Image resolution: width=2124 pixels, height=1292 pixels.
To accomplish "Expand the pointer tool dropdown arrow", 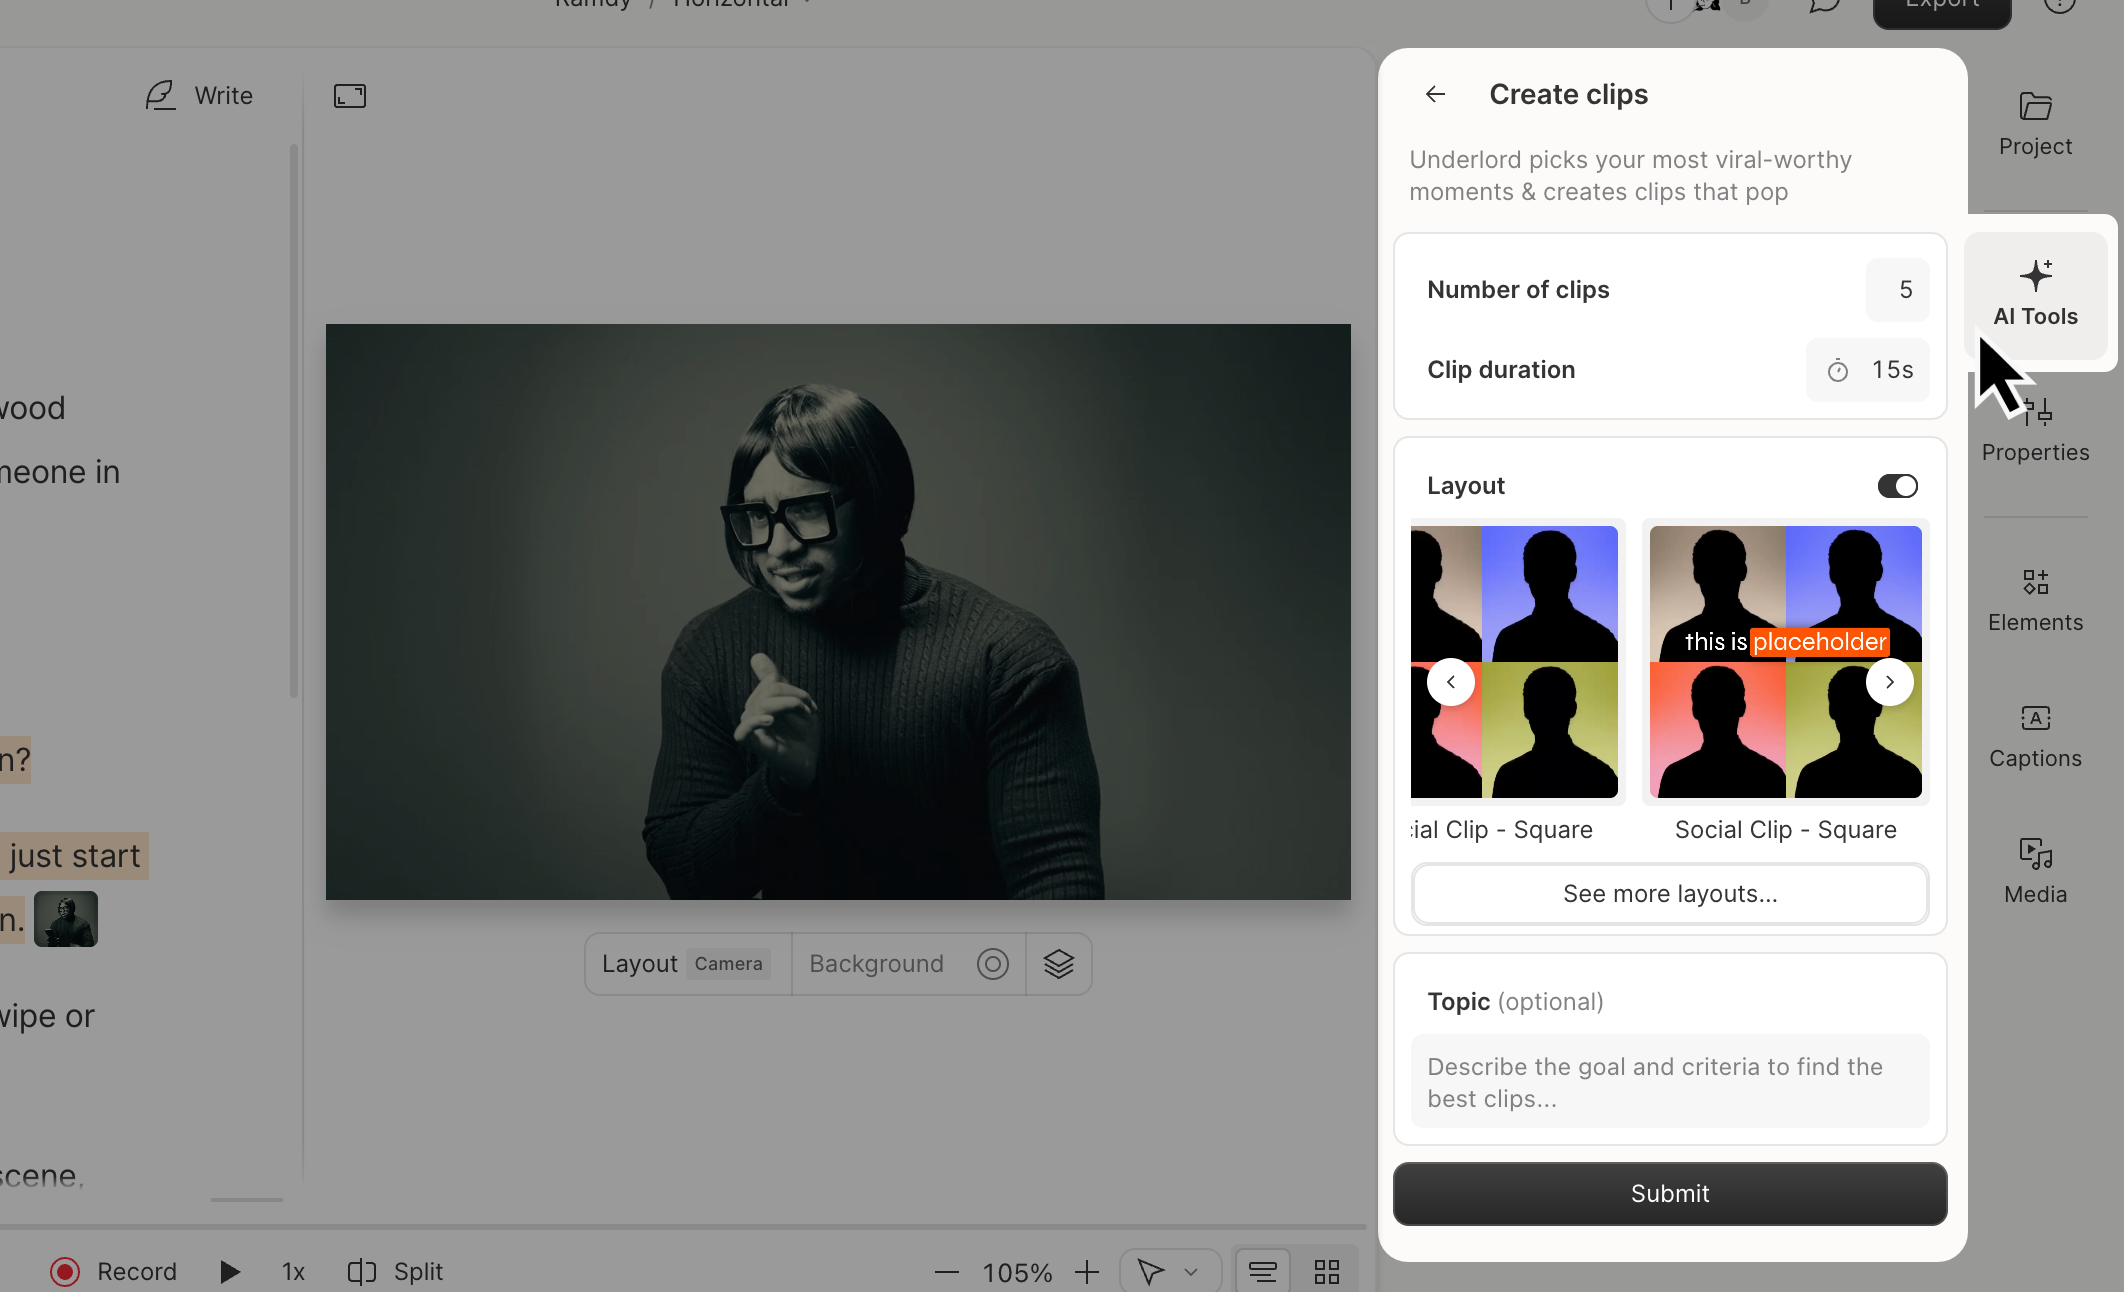I will point(1190,1272).
